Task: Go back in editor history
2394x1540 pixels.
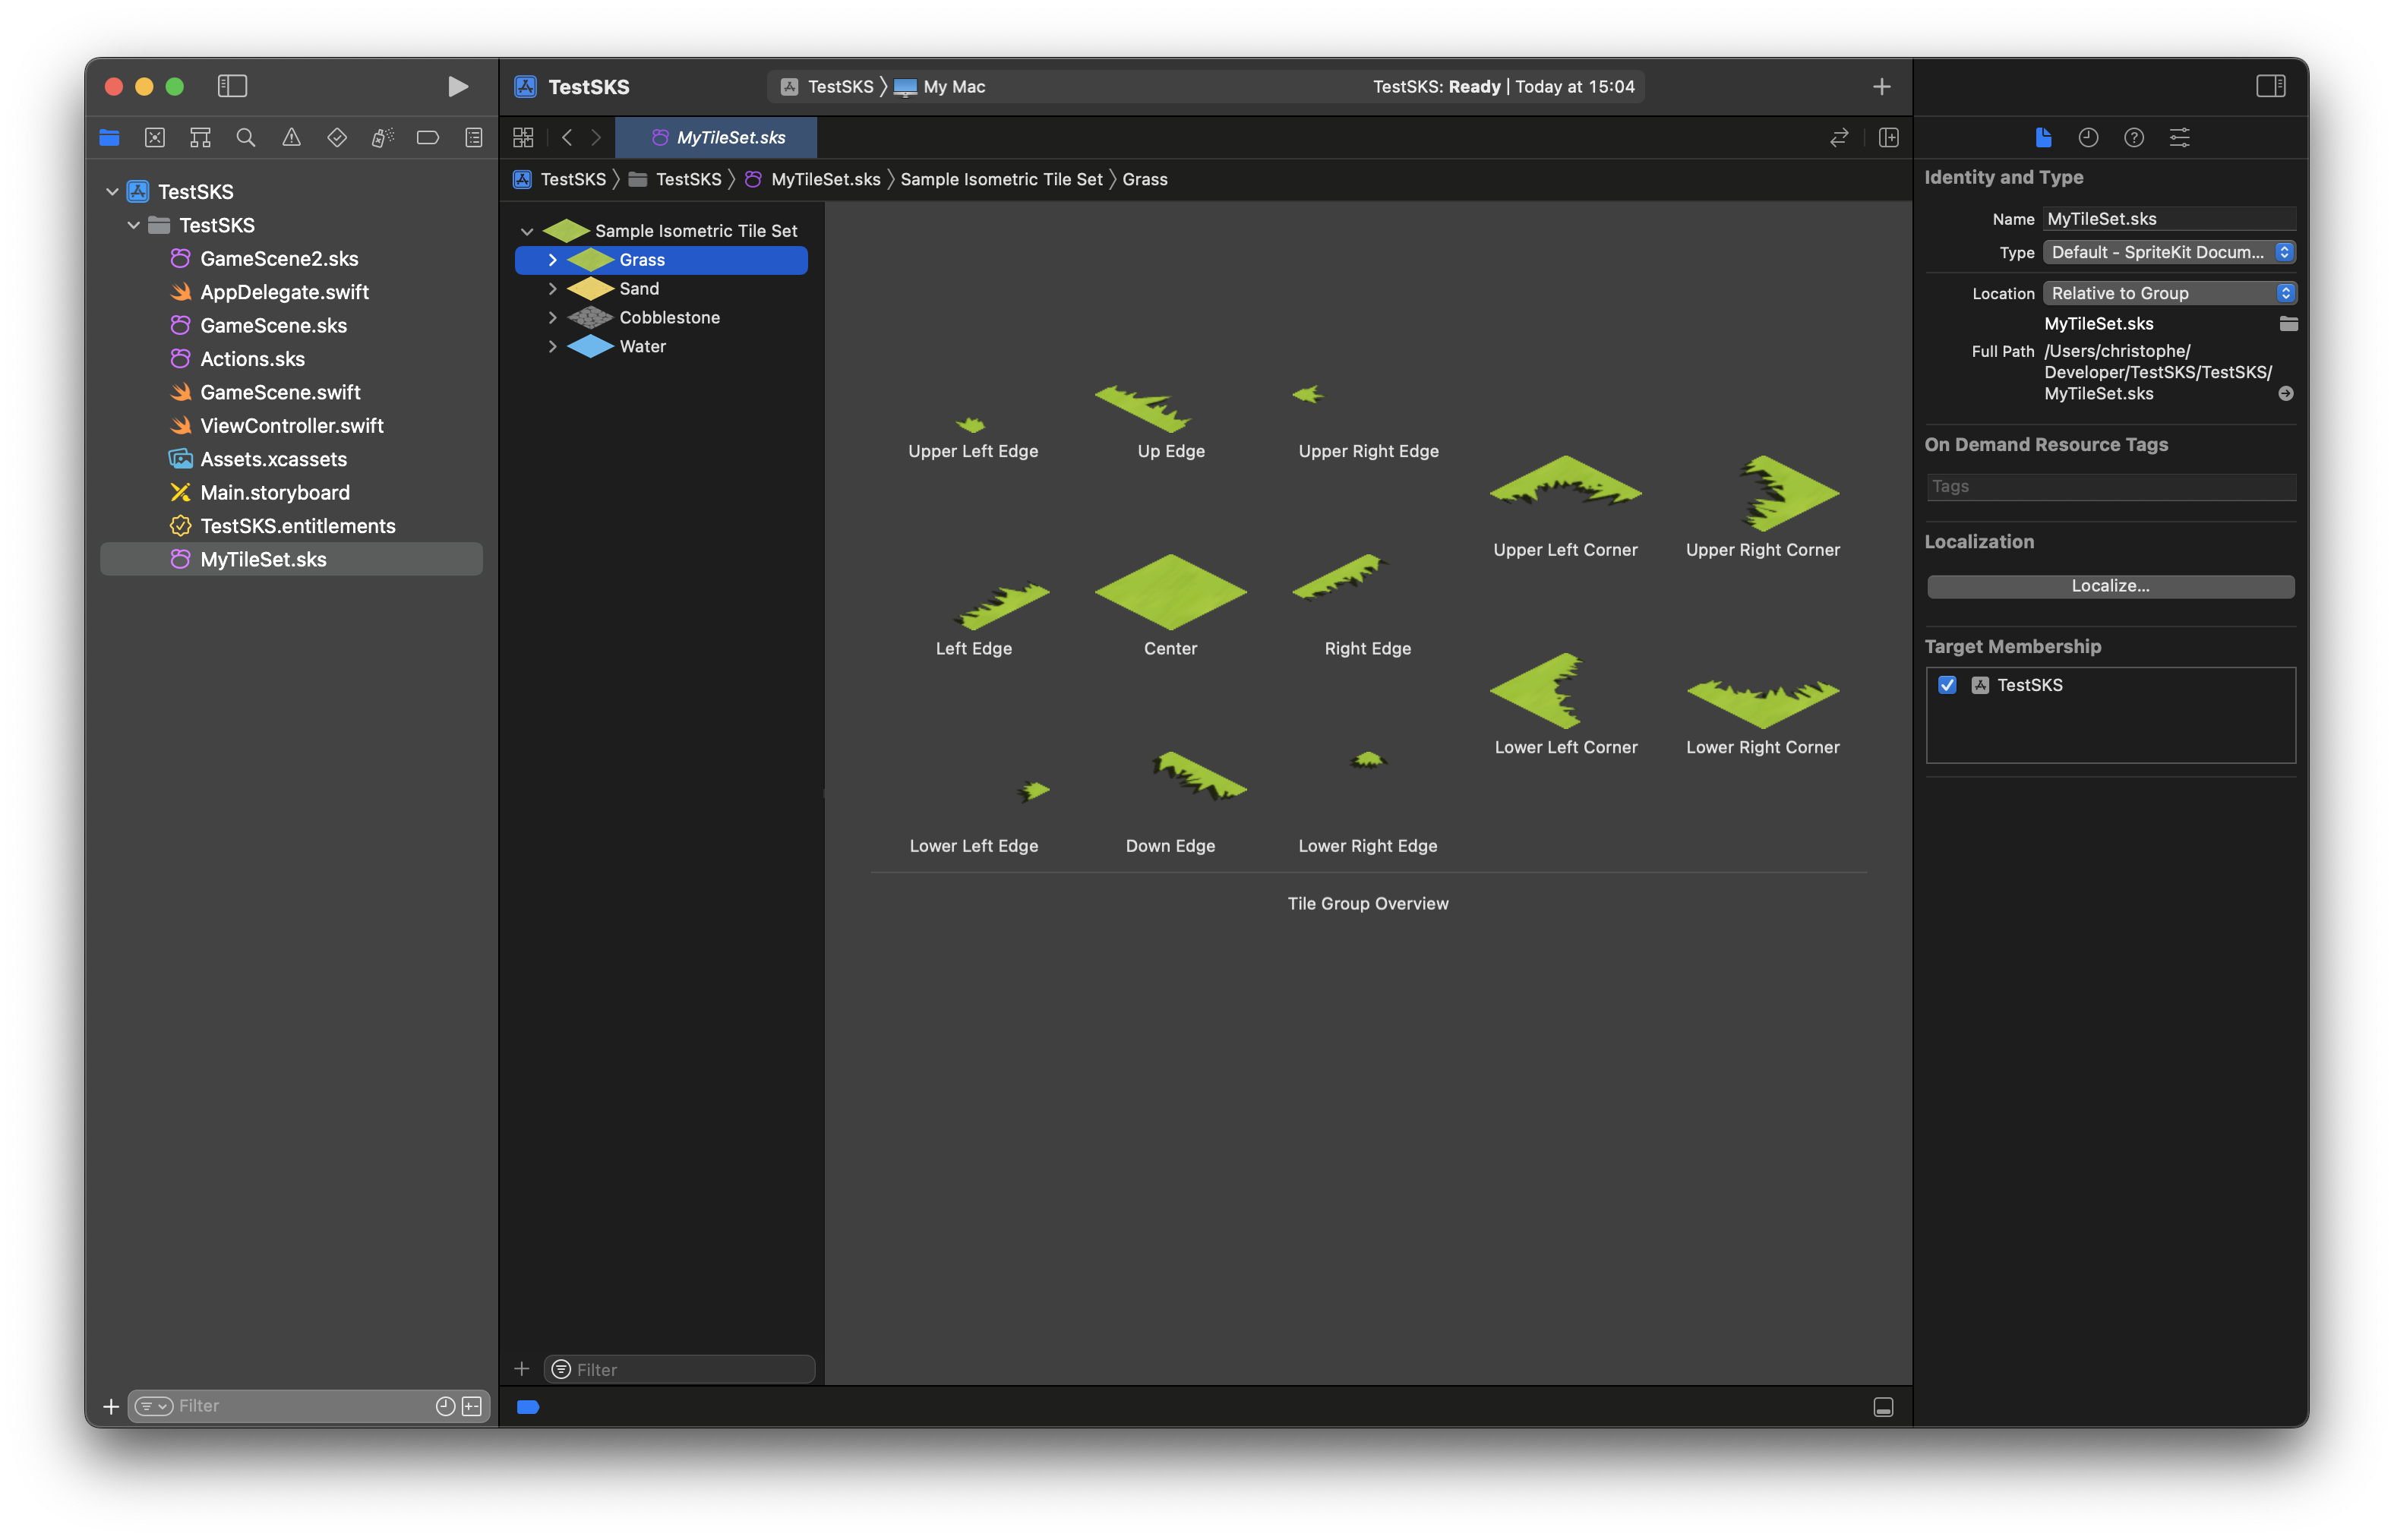Action: (567, 138)
